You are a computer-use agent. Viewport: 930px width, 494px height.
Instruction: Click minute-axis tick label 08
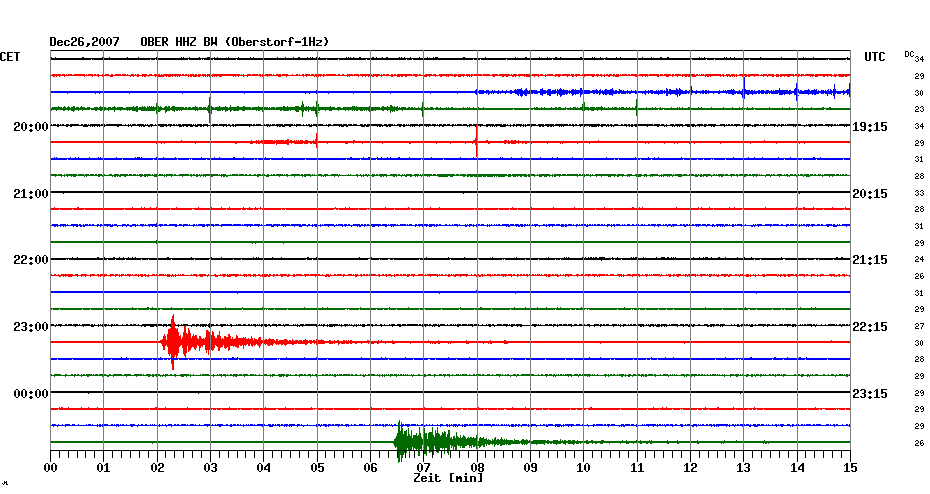tap(477, 468)
